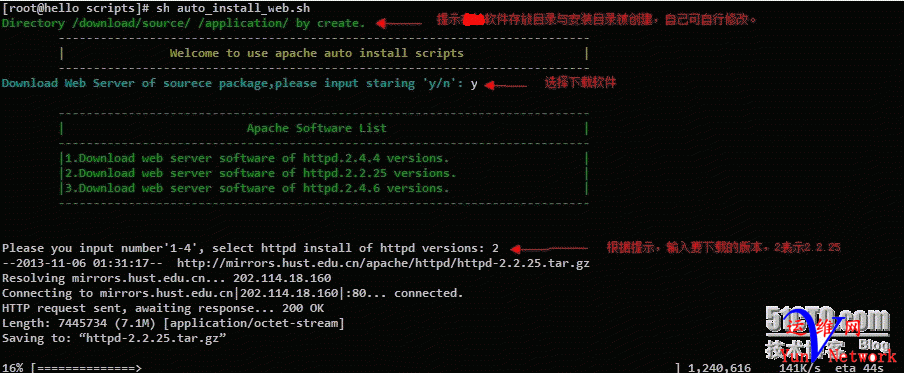Select option 3 httpd.2.4.6 download line
This screenshot has height=373, width=904.
257,188
